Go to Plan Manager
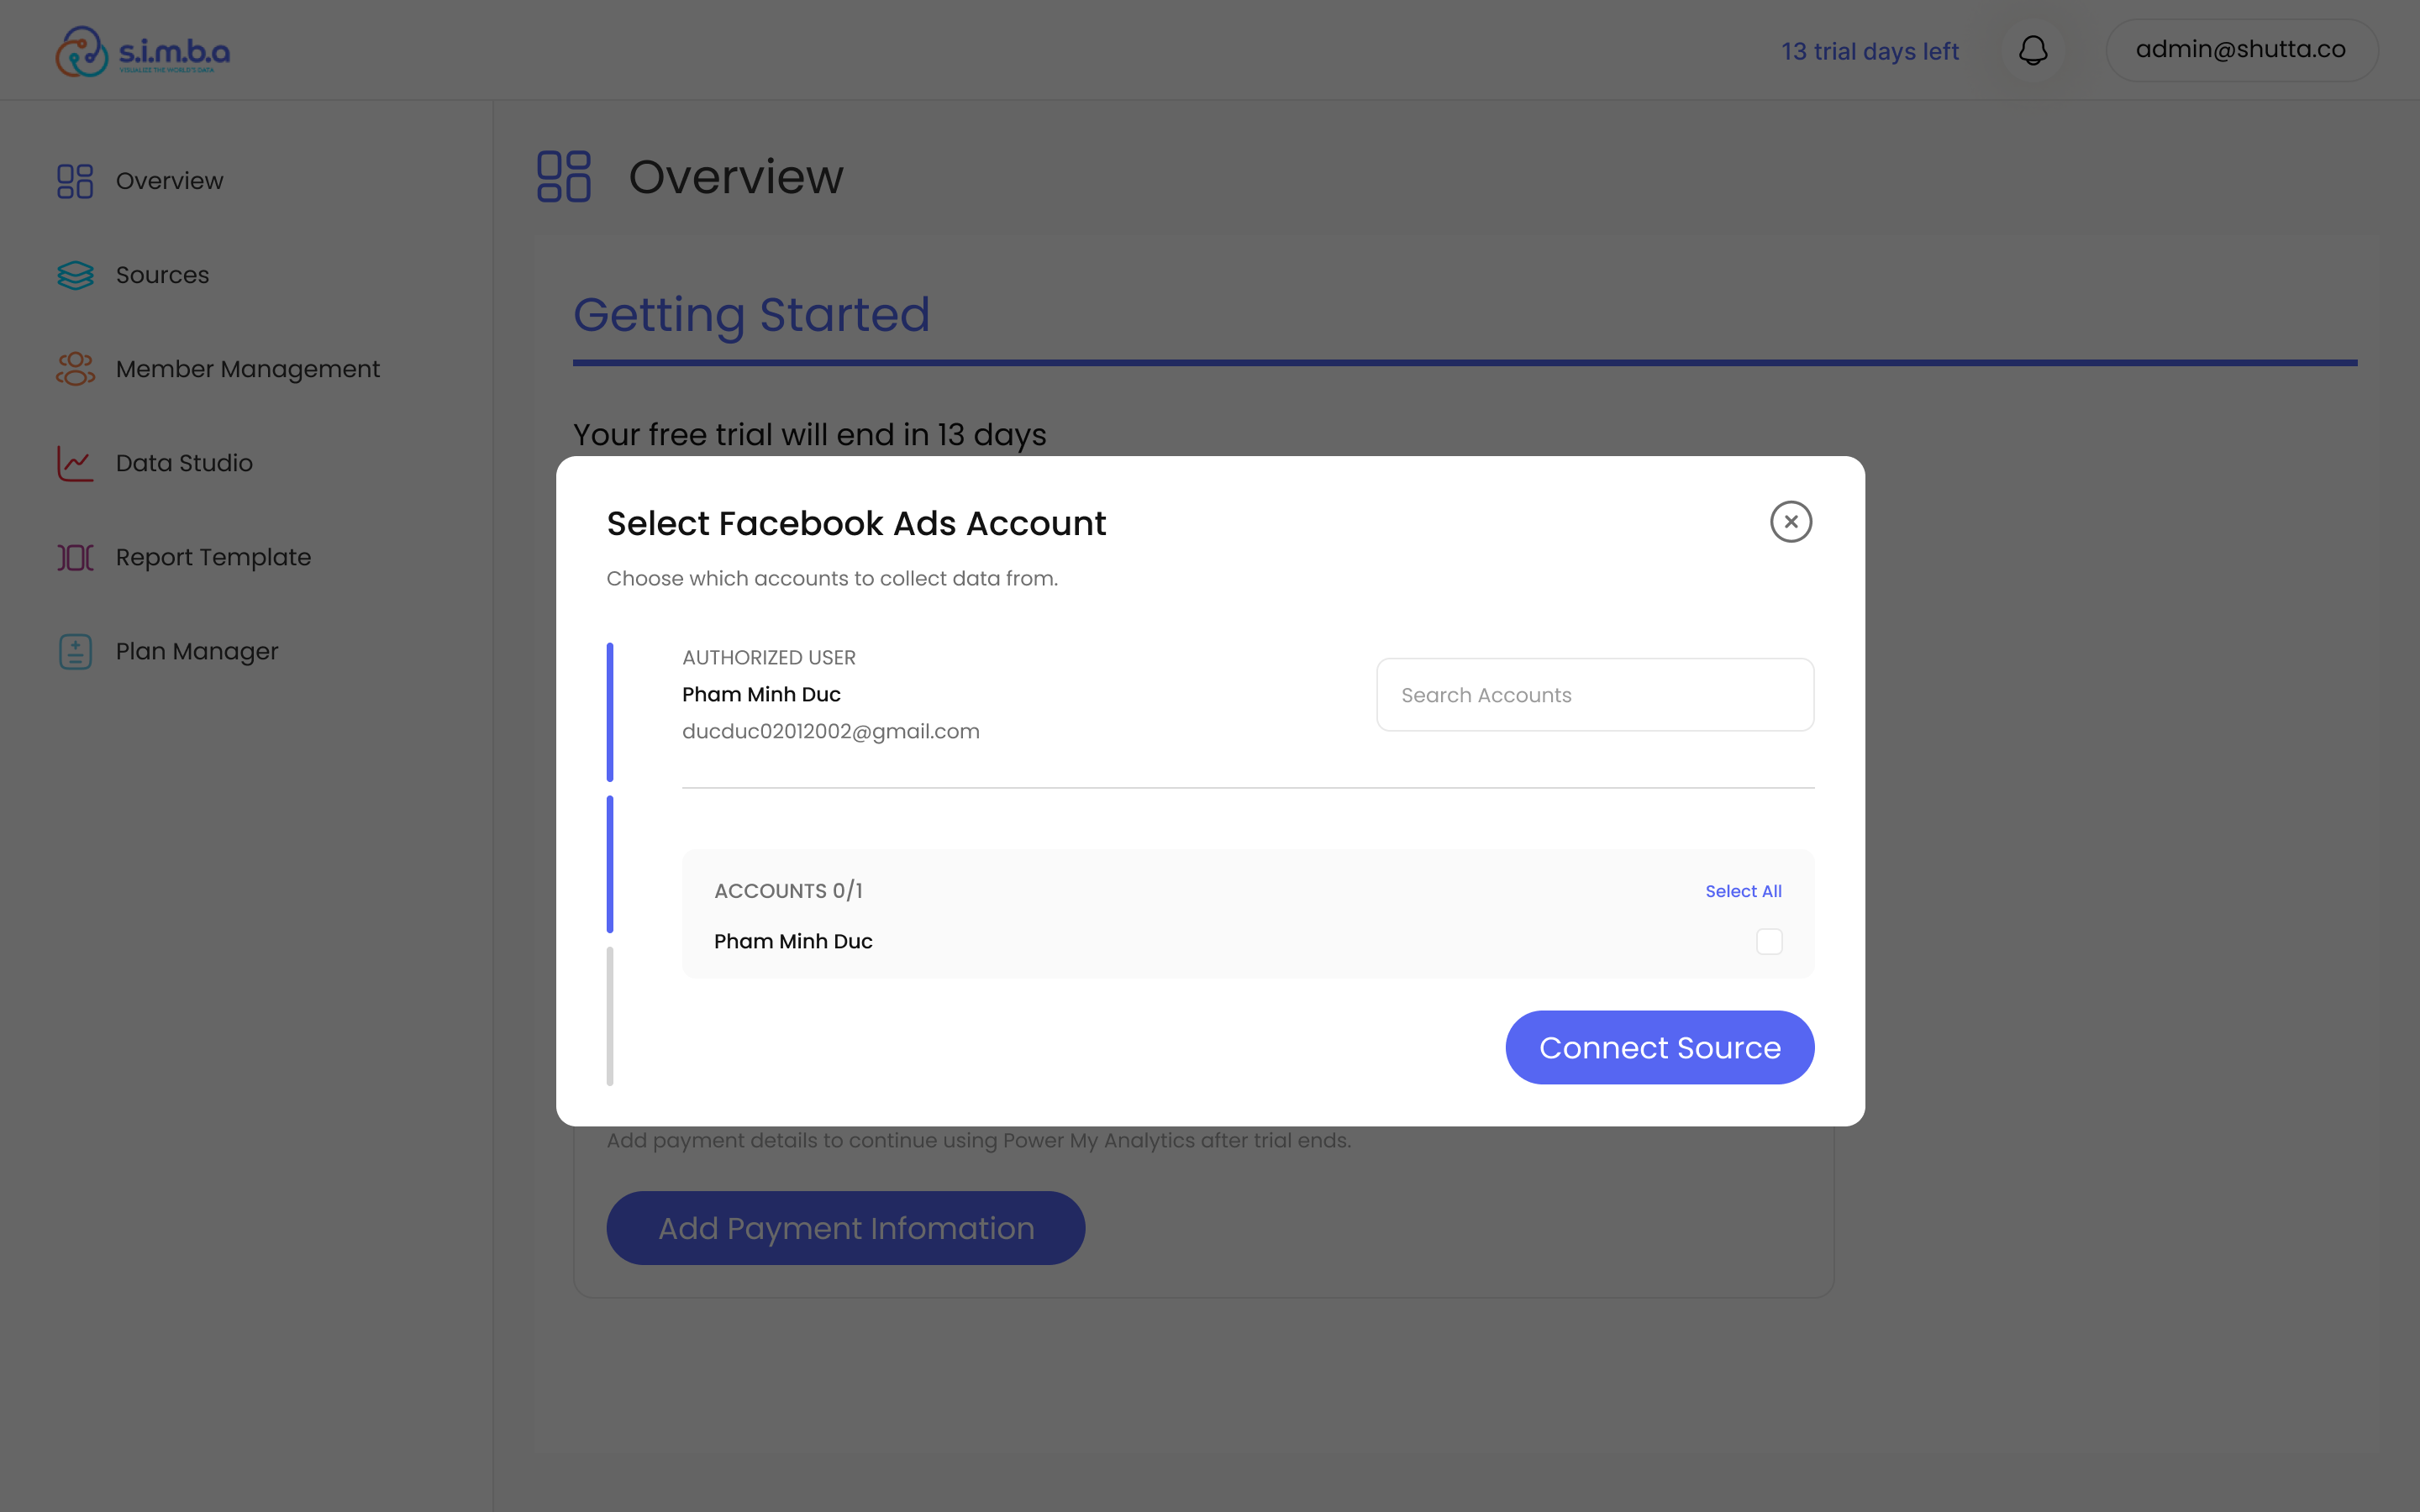The height and width of the screenshot is (1512, 2420). (x=197, y=651)
